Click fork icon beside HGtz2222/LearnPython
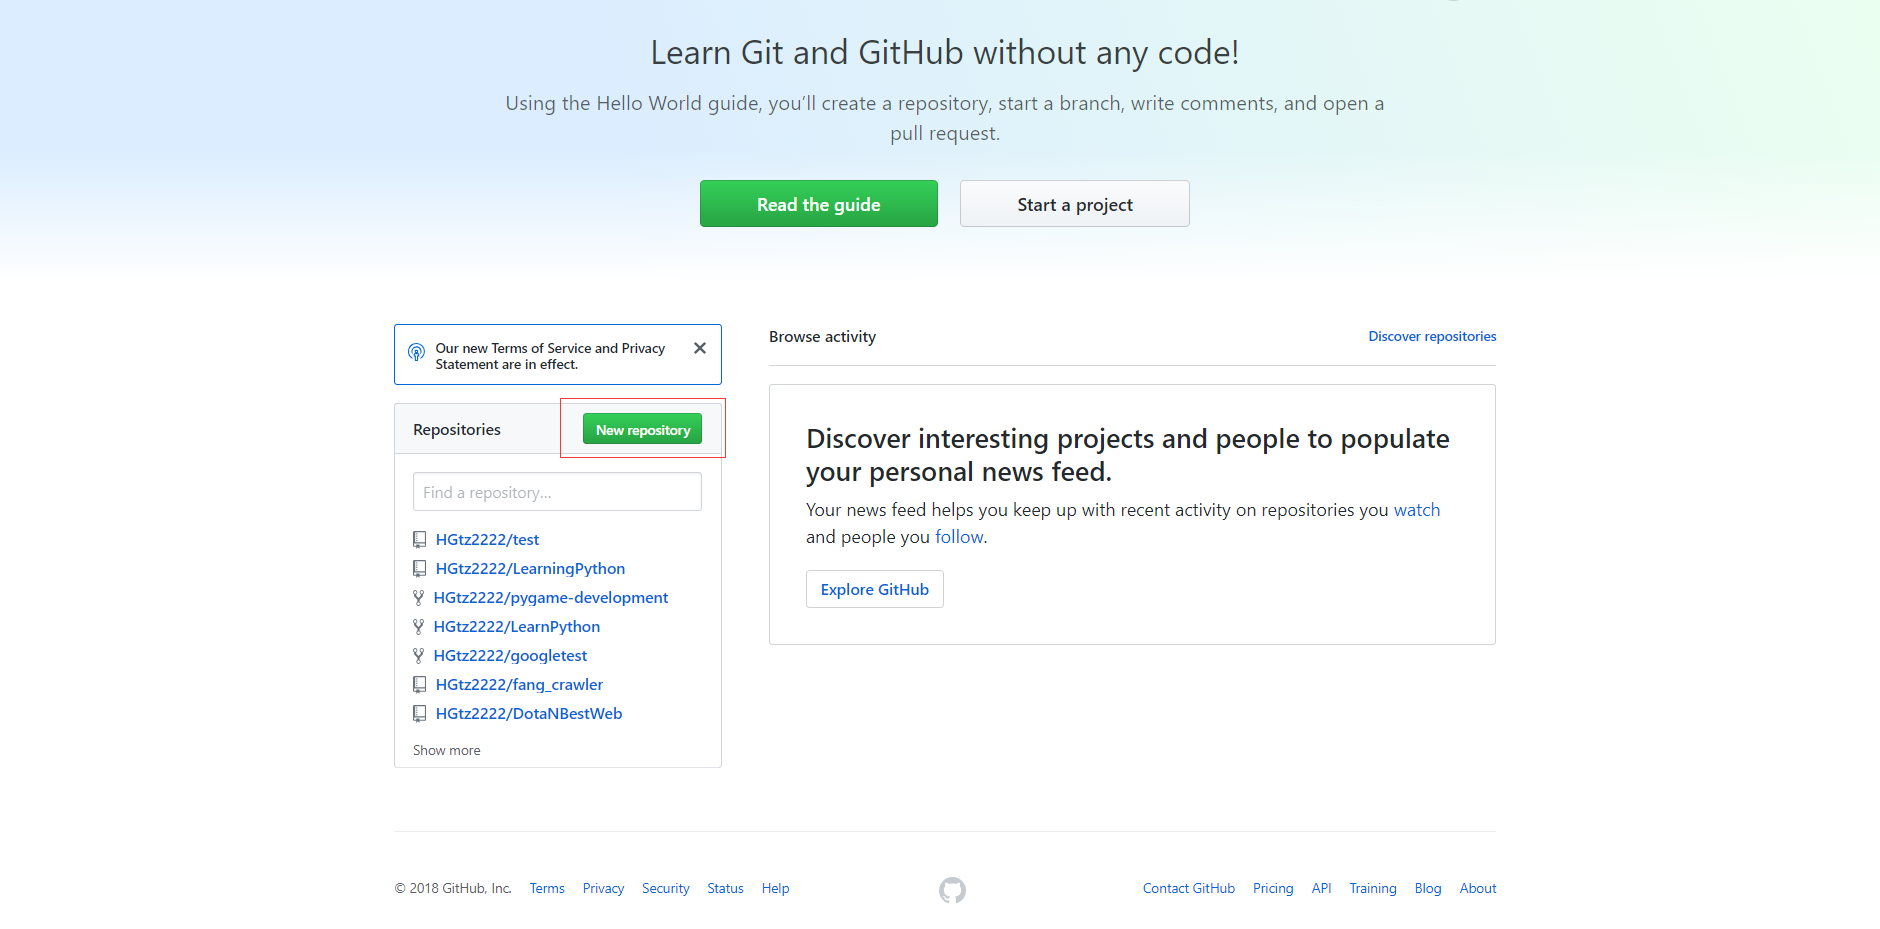The image size is (1880, 929). pos(419,627)
